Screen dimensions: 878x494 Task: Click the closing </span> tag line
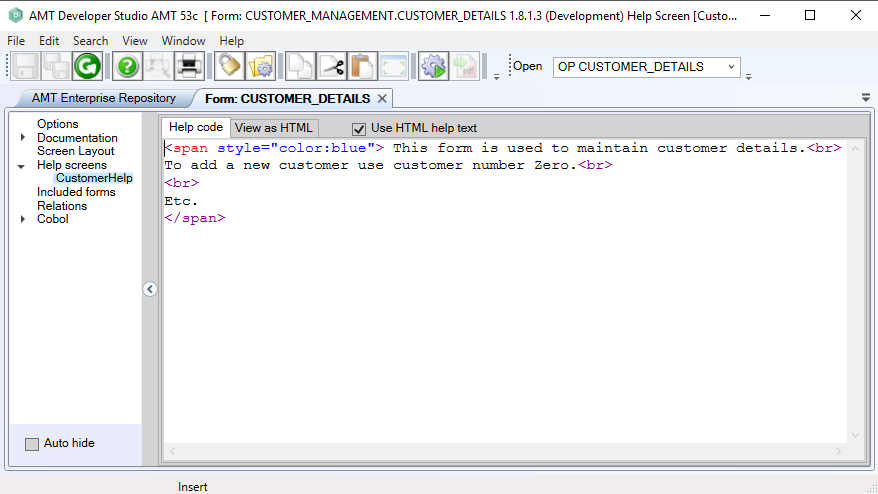195,218
